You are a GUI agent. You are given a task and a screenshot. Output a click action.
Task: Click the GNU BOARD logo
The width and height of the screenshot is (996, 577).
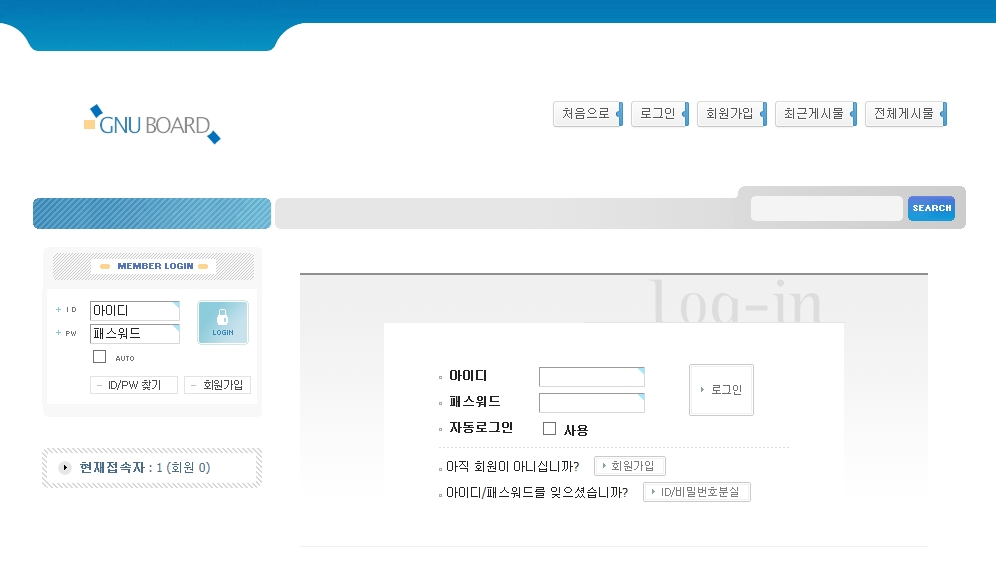tap(152, 125)
